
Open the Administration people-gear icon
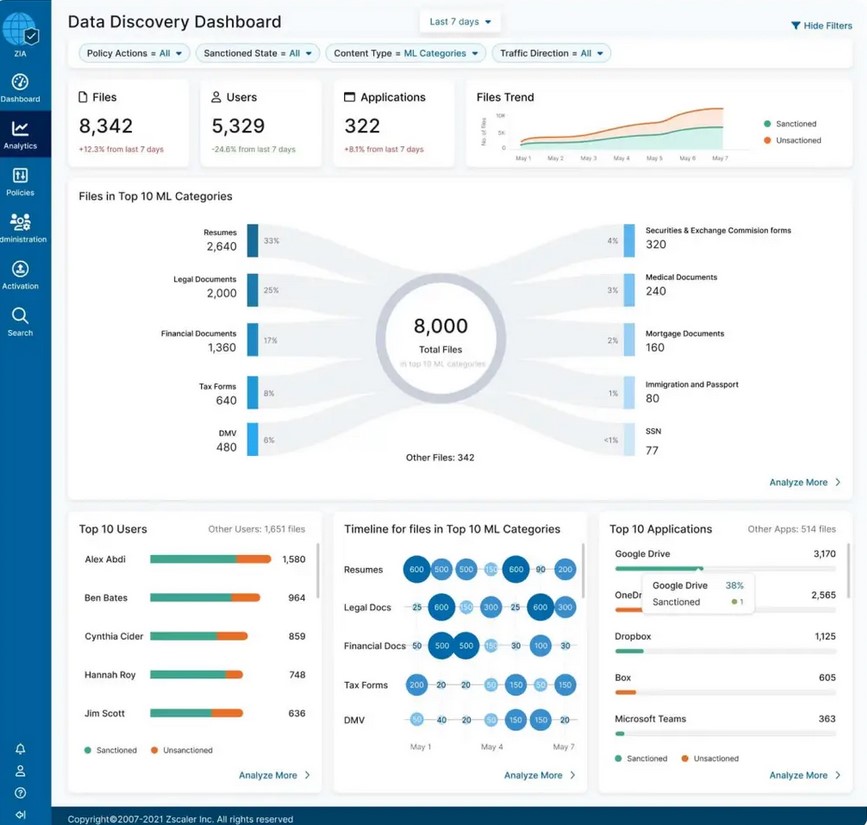coord(20,222)
